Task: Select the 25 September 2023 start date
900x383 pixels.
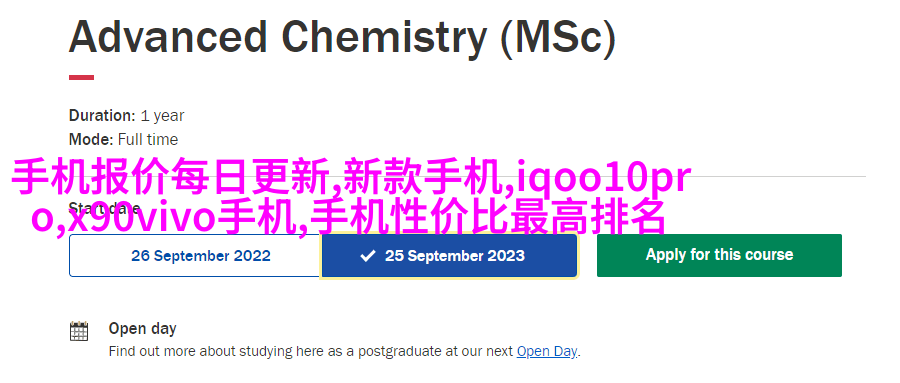Action: 448,256
